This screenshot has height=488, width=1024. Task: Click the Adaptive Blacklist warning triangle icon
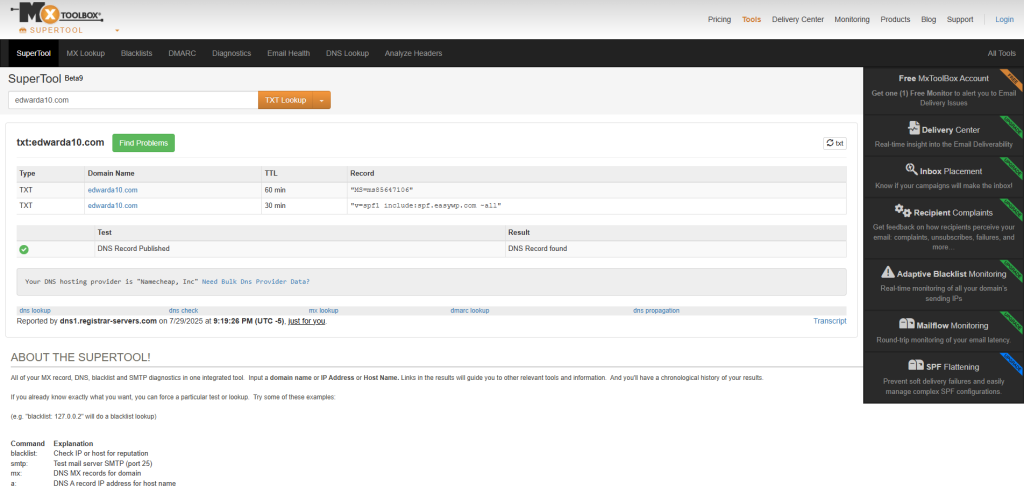(x=888, y=272)
